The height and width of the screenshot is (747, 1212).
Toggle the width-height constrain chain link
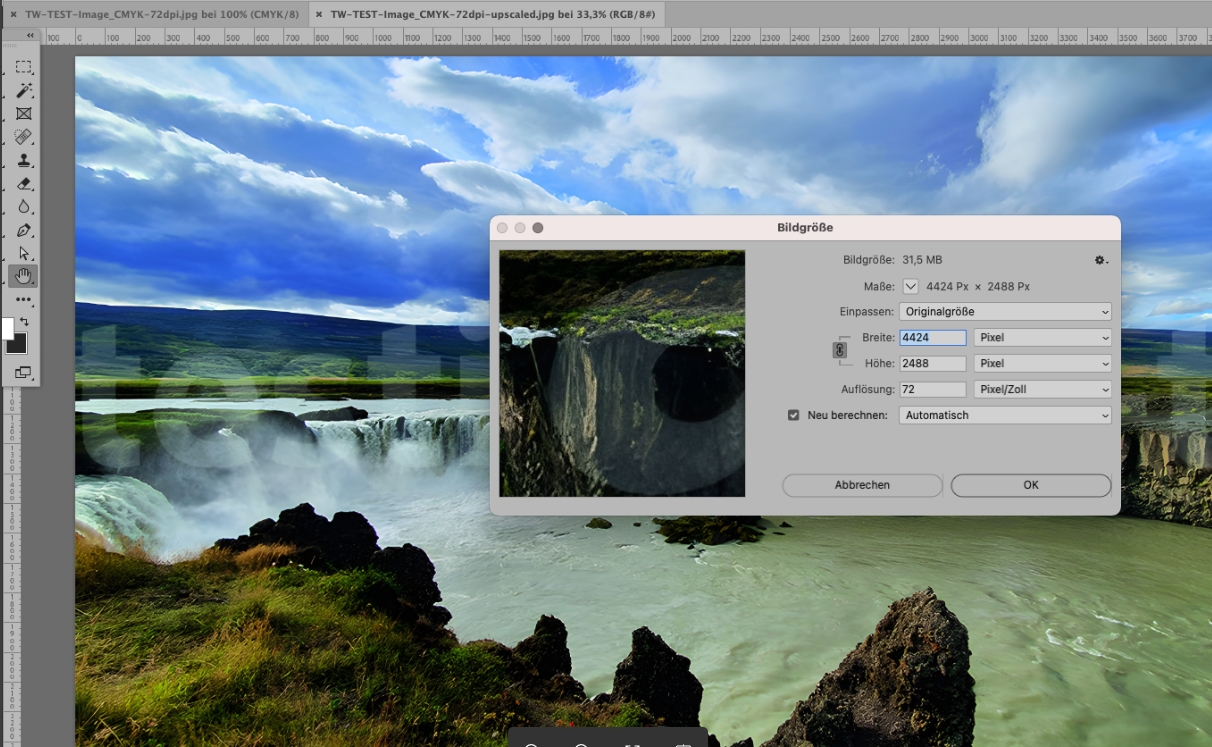tap(840, 351)
